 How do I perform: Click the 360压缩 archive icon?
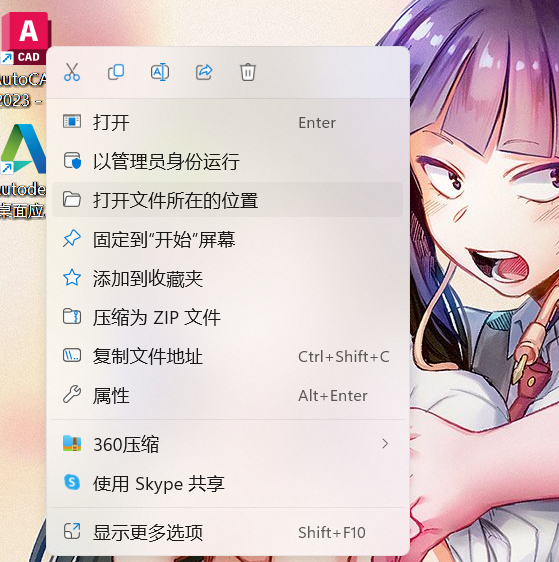[72, 443]
